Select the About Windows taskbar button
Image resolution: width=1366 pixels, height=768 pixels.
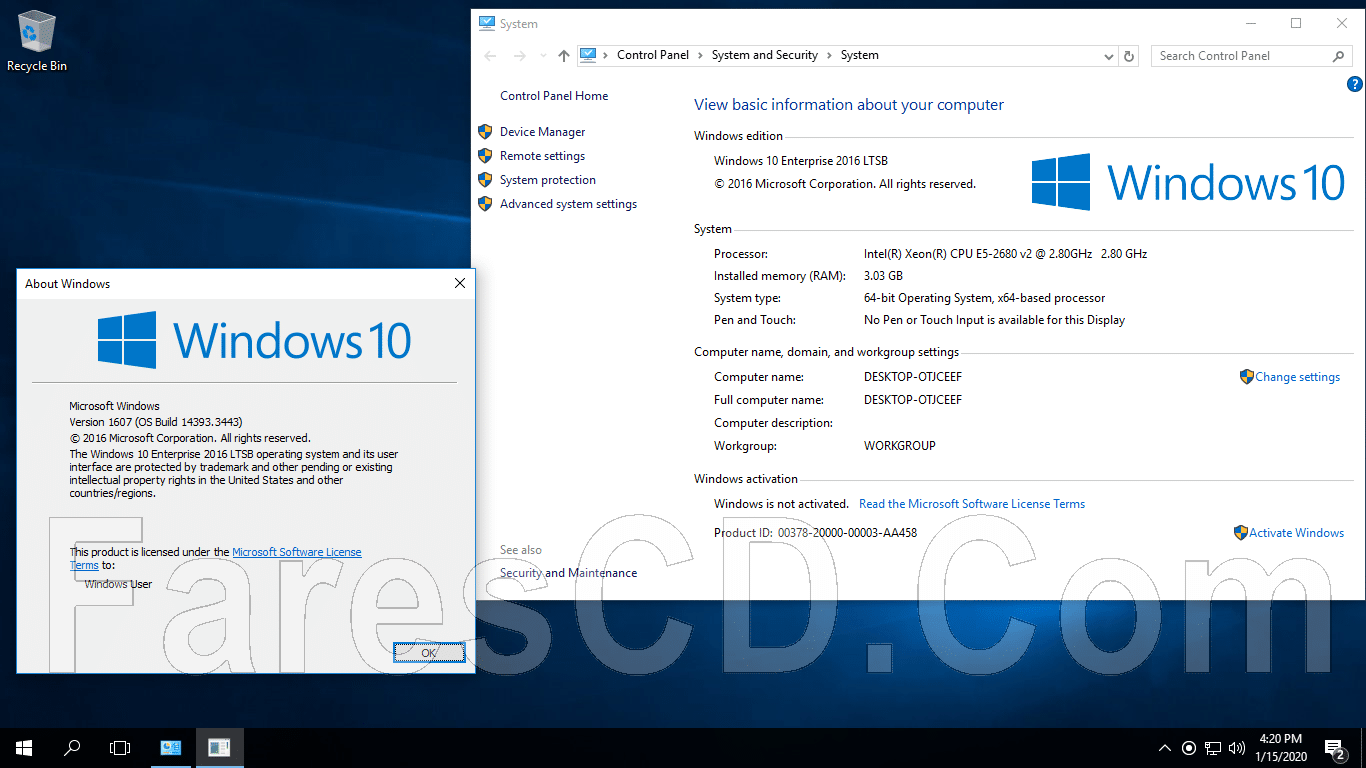(x=219, y=747)
